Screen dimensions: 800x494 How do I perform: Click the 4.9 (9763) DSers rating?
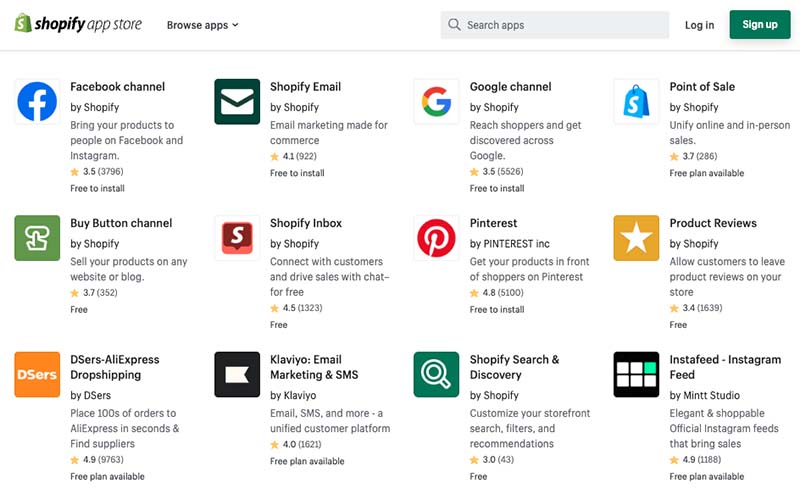coord(97,459)
